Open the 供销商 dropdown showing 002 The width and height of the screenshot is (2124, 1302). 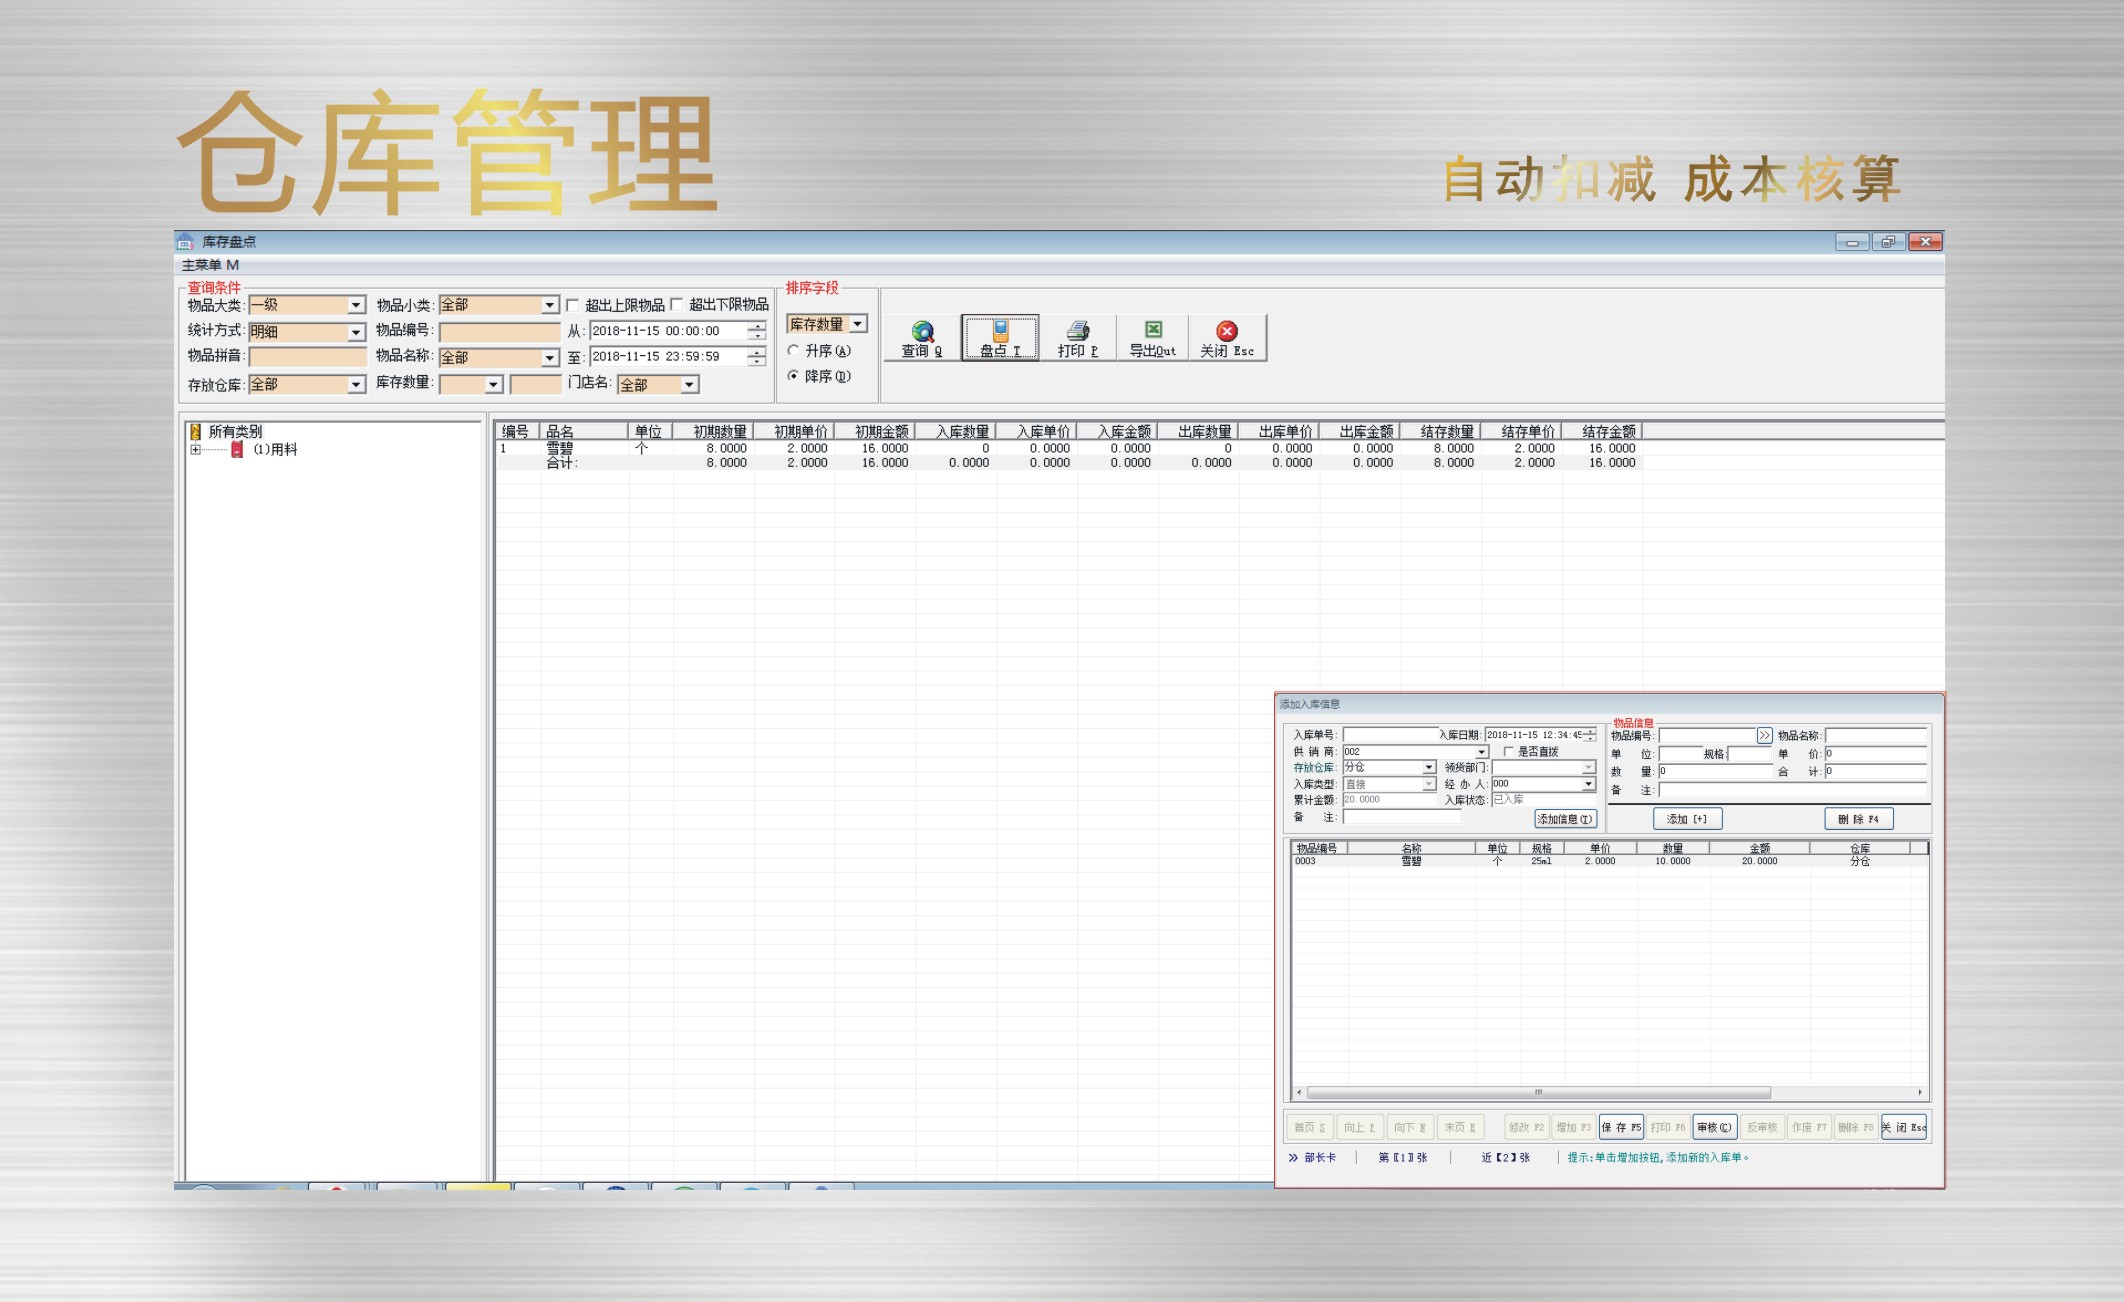pyautogui.click(x=1482, y=752)
